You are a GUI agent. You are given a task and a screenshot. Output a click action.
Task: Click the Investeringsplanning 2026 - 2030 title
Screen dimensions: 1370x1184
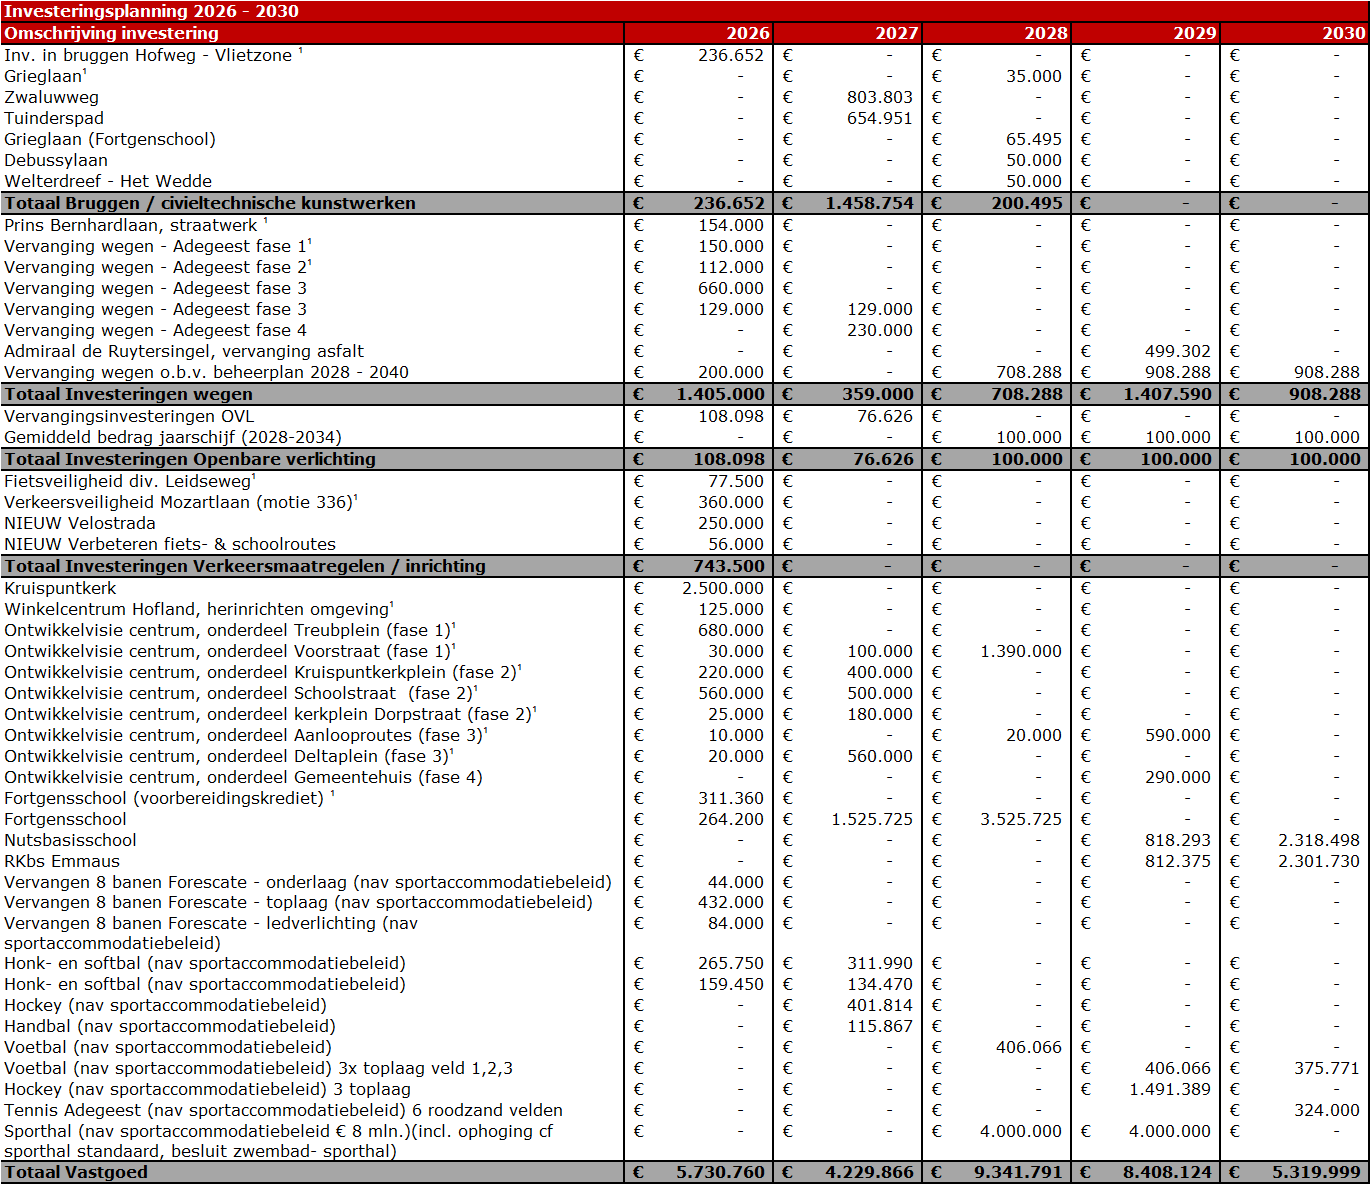pos(151,11)
